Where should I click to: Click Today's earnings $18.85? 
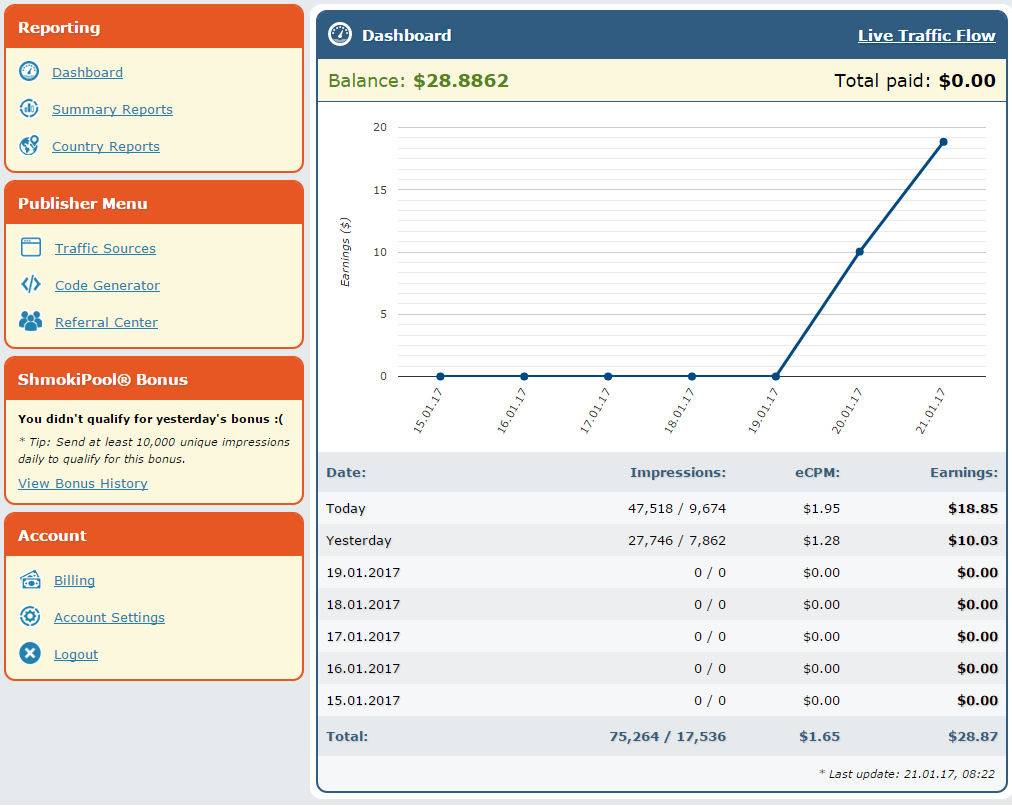(x=973, y=509)
